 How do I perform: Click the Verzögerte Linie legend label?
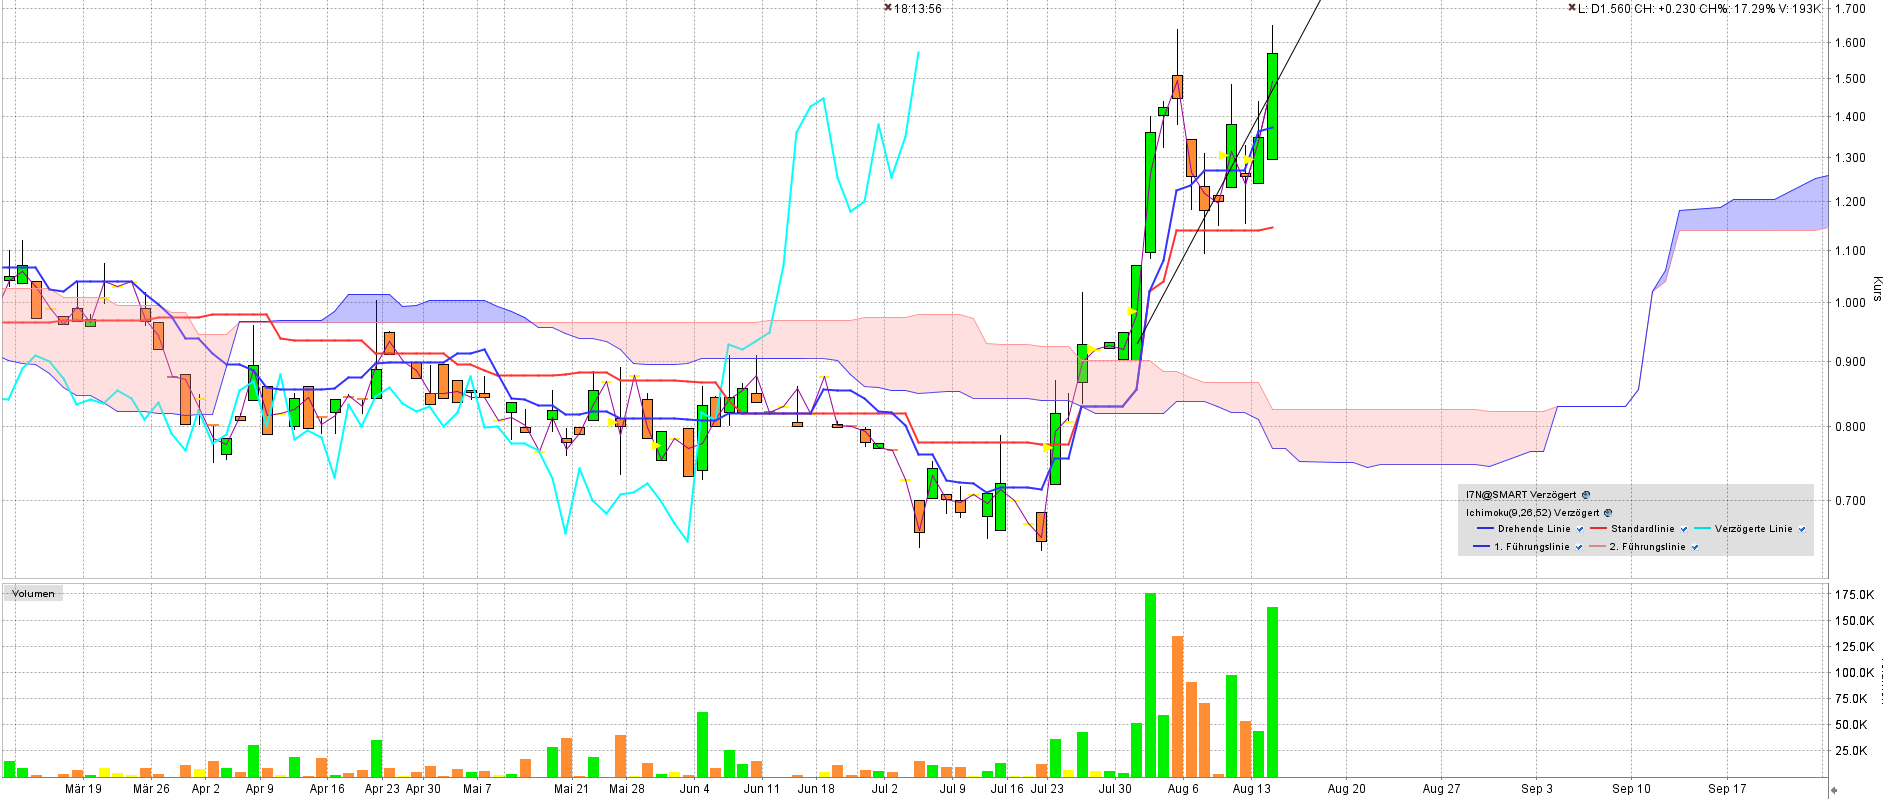click(x=1754, y=529)
